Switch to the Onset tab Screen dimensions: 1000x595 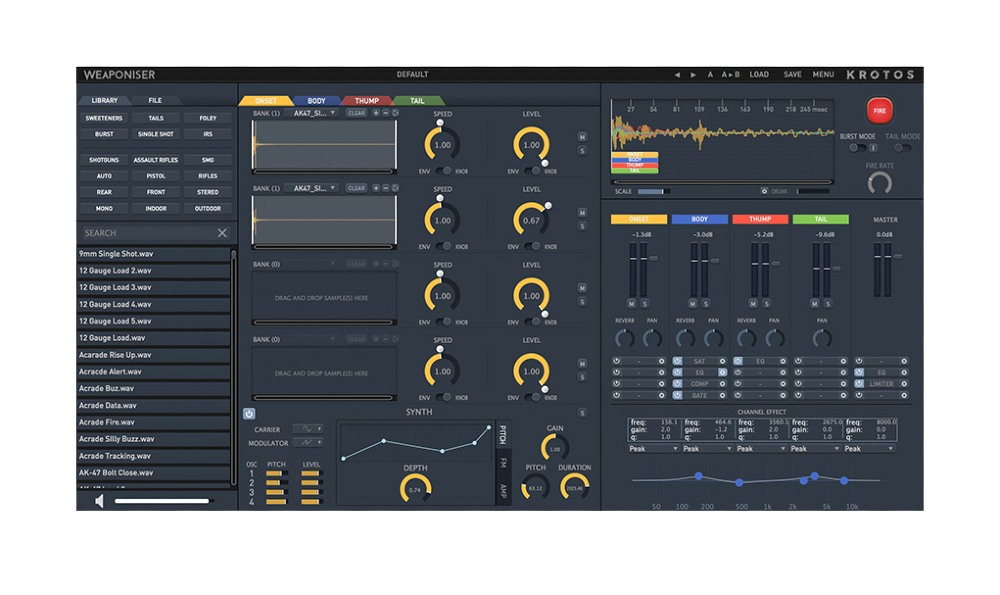pos(265,101)
